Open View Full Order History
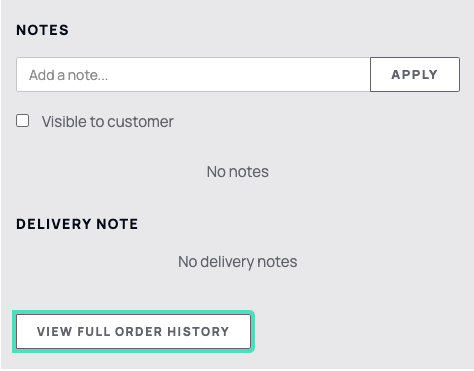474x371 pixels. 133,332
